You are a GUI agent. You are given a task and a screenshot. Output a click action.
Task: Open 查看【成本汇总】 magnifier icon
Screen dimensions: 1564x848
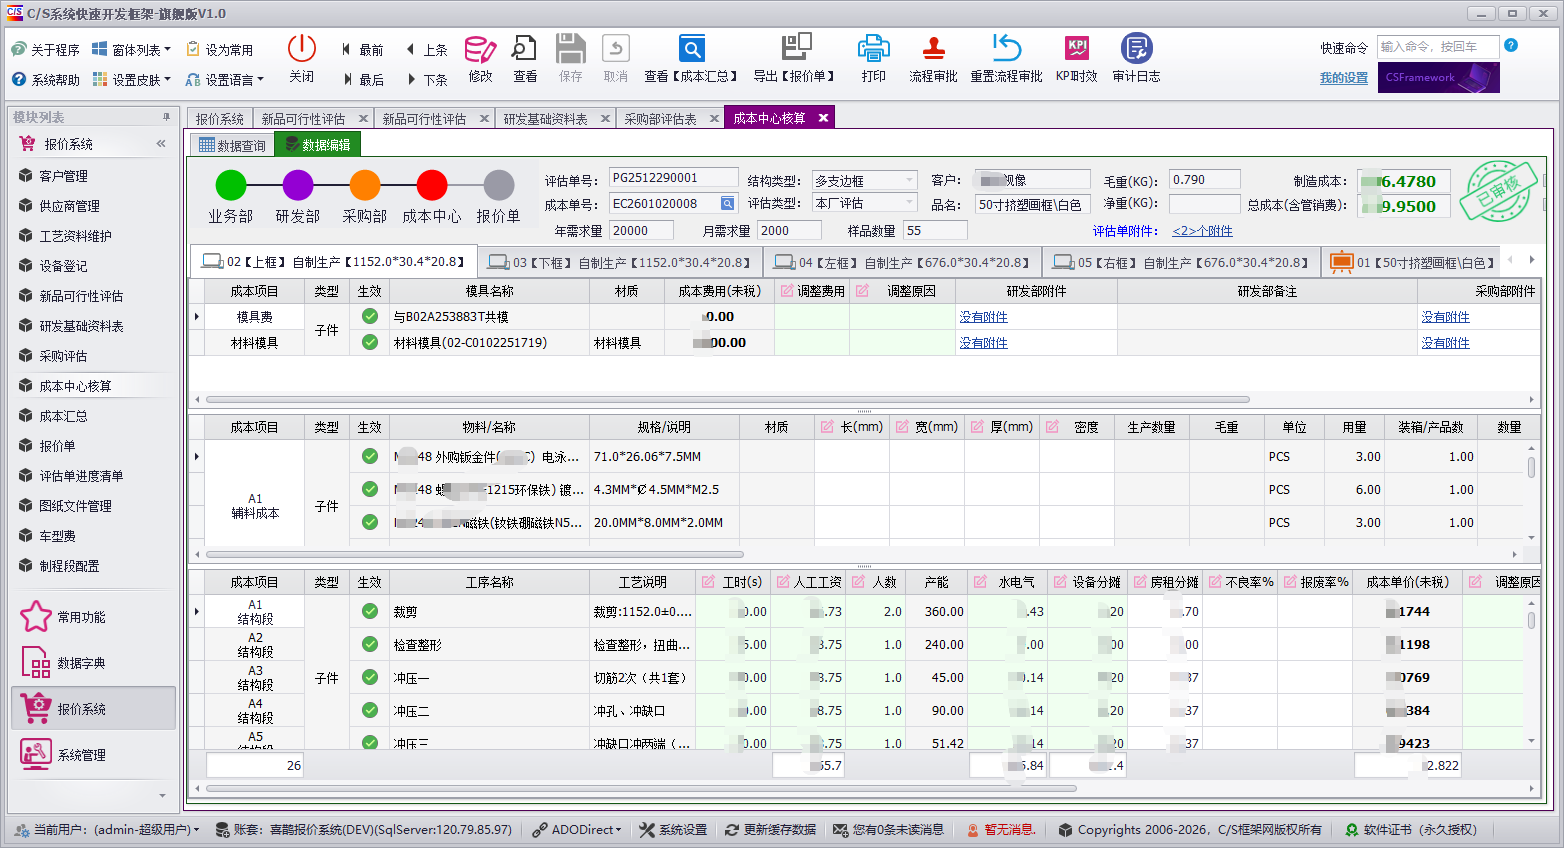(x=691, y=49)
